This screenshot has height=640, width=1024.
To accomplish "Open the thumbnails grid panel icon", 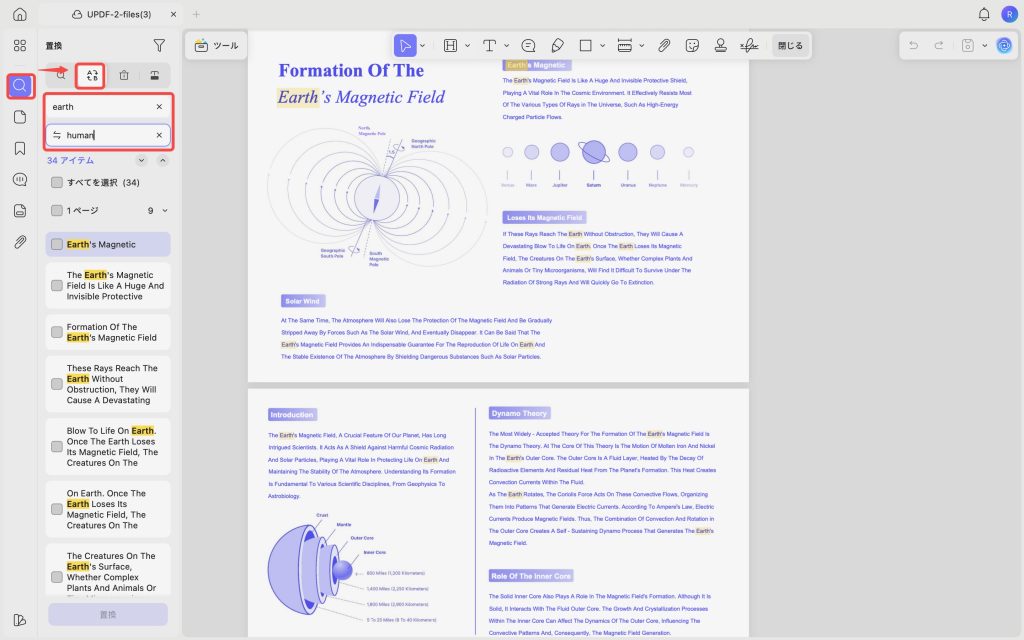I will [x=20, y=45].
